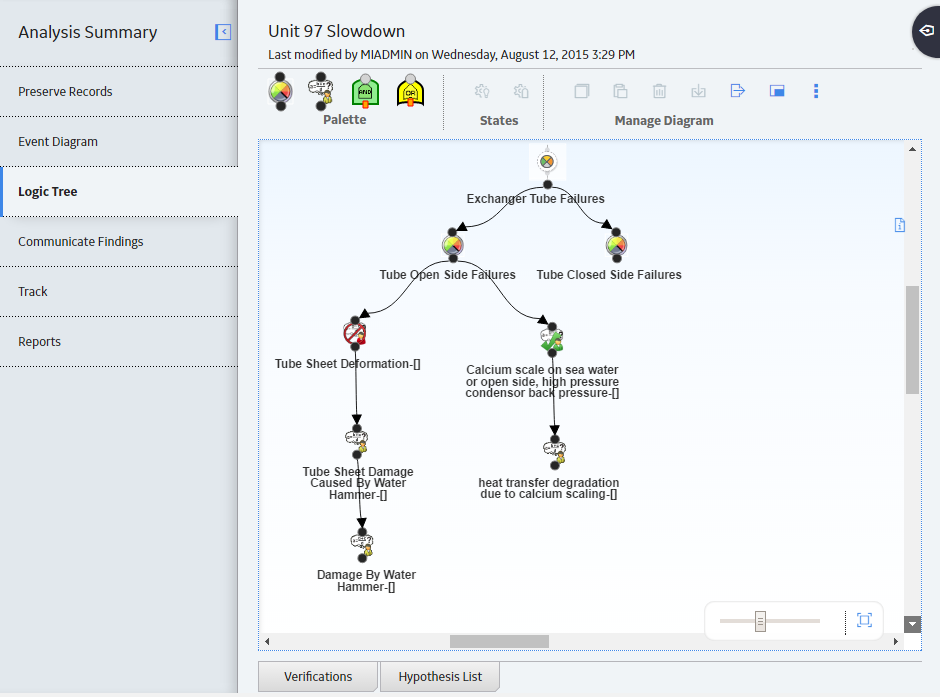Open the Track step
940x697 pixels.
[119, 292]
